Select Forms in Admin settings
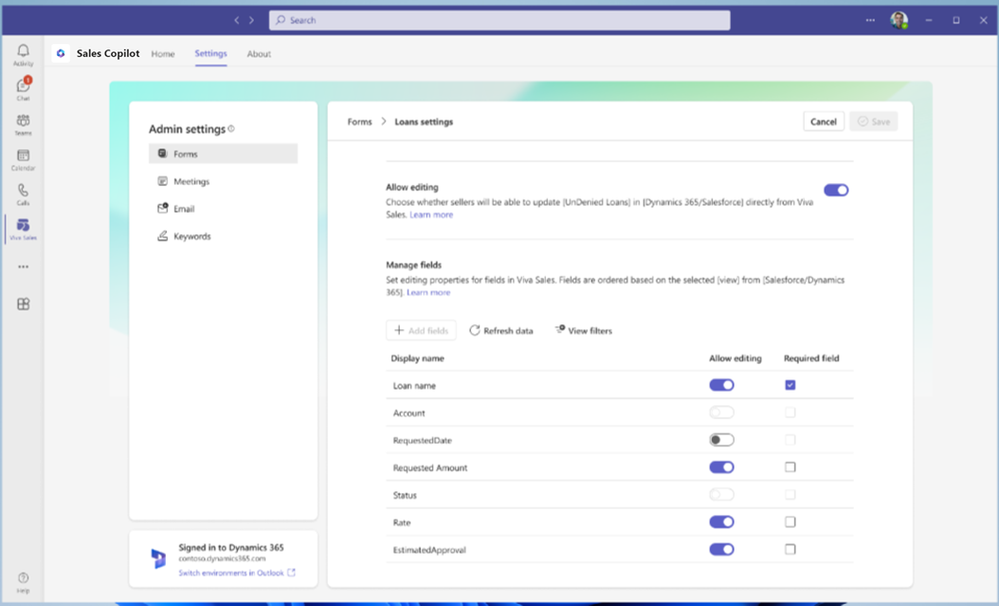Screen dimensions: 999x606 [x=223, y=154]
